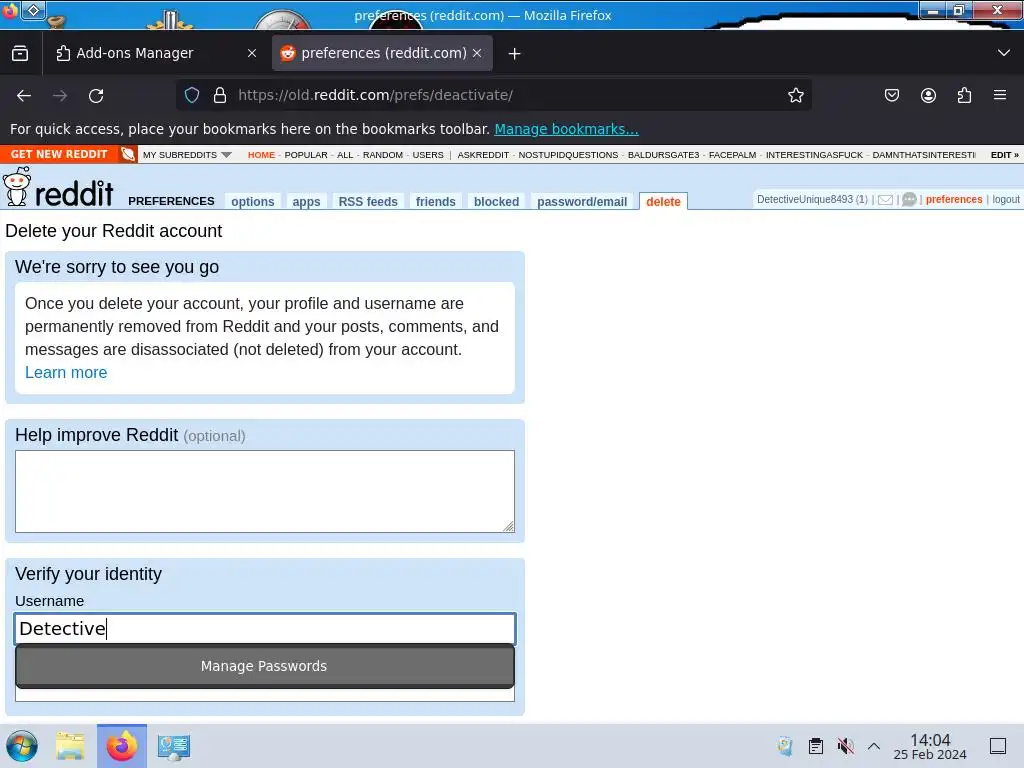Close the reddit preferences tab
The width and height of the screenshot is (1024, 768).
tap(477, 53)
